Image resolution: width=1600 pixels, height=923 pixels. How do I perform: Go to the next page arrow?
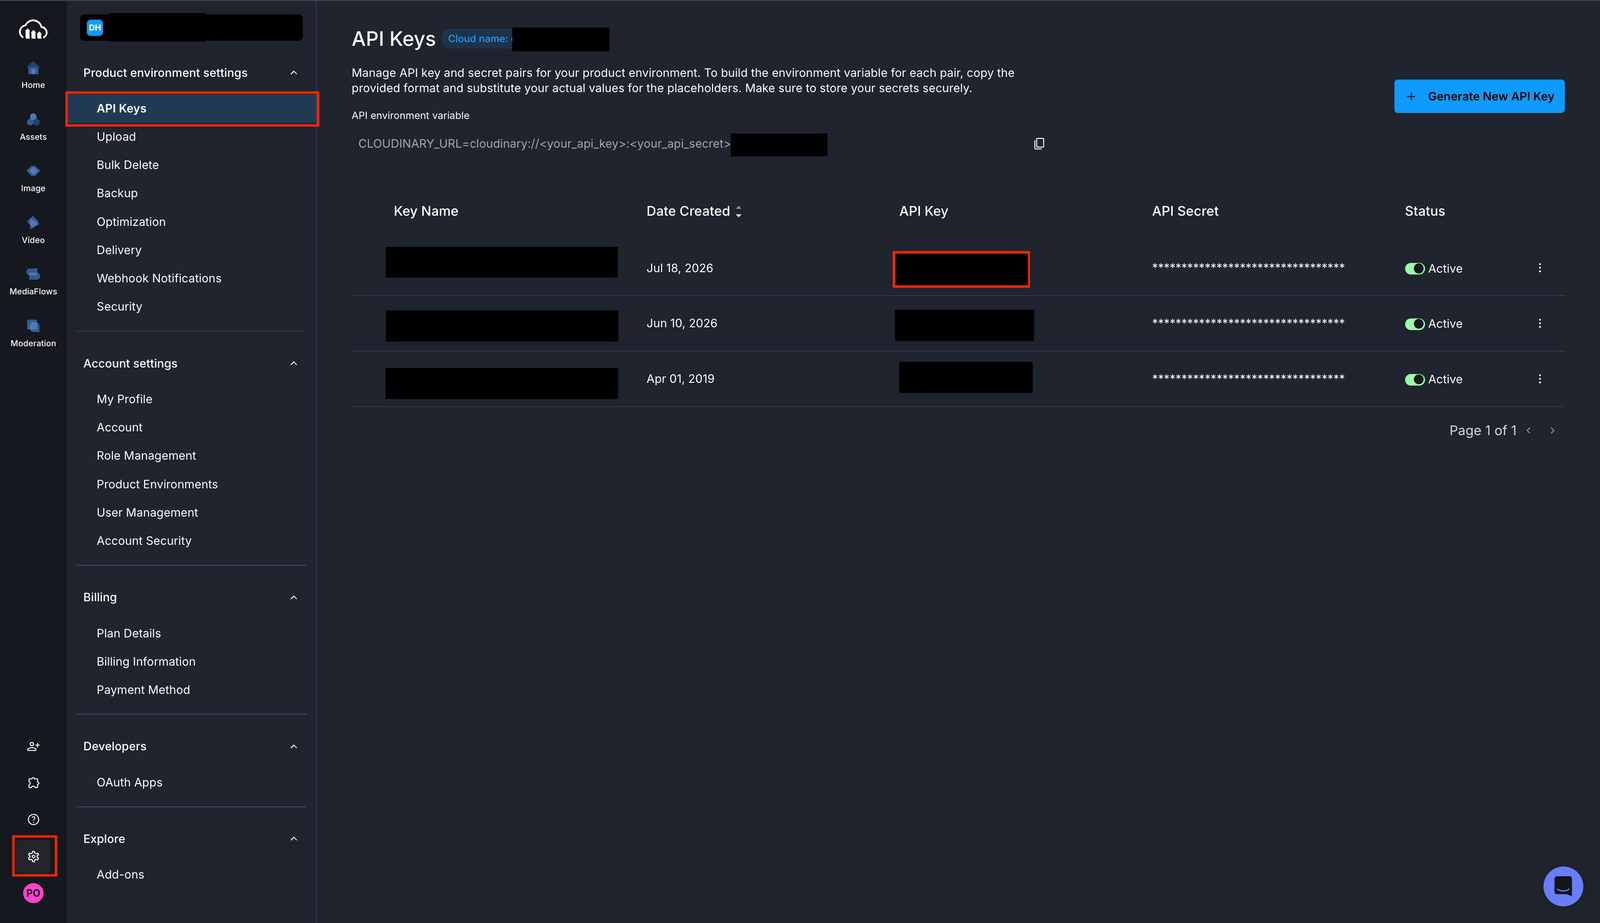[1552, 430]
